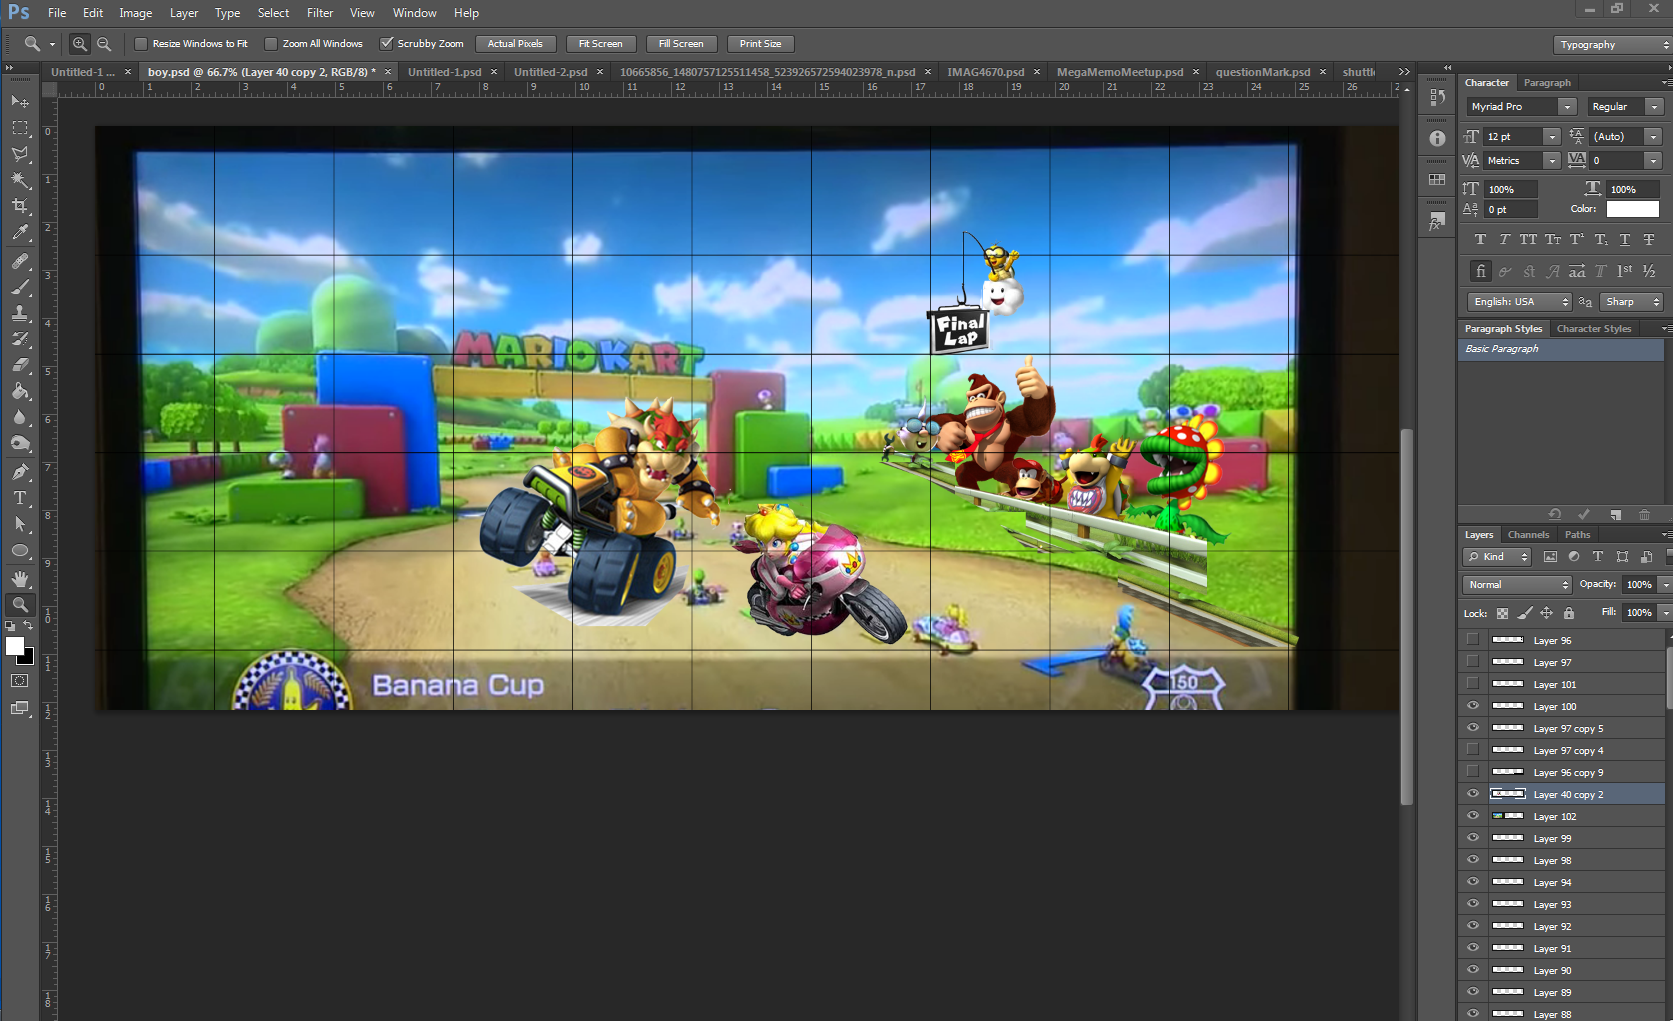Viewport: 1673px width, 1021px height.
Task: Click the foreground color swatch
Action: pos(14,646)
